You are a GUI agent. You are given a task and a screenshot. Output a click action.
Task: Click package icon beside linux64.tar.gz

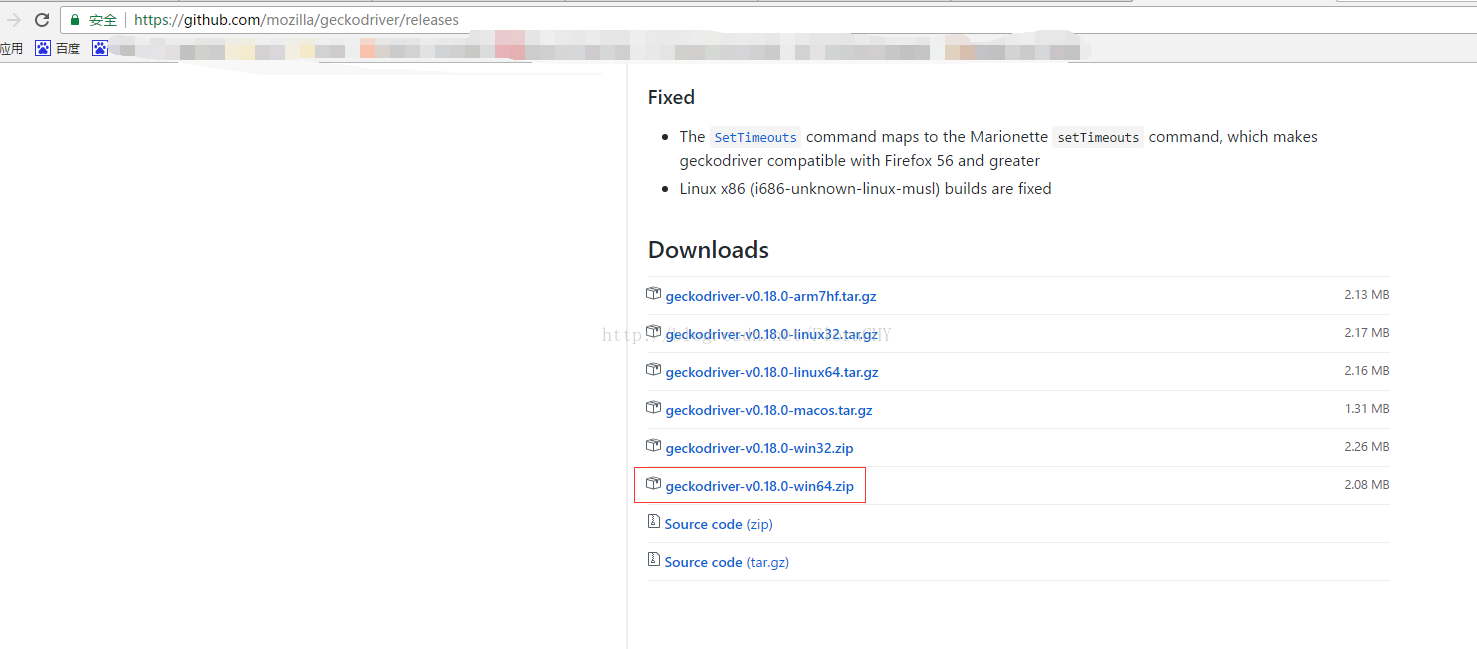[654, 370]
